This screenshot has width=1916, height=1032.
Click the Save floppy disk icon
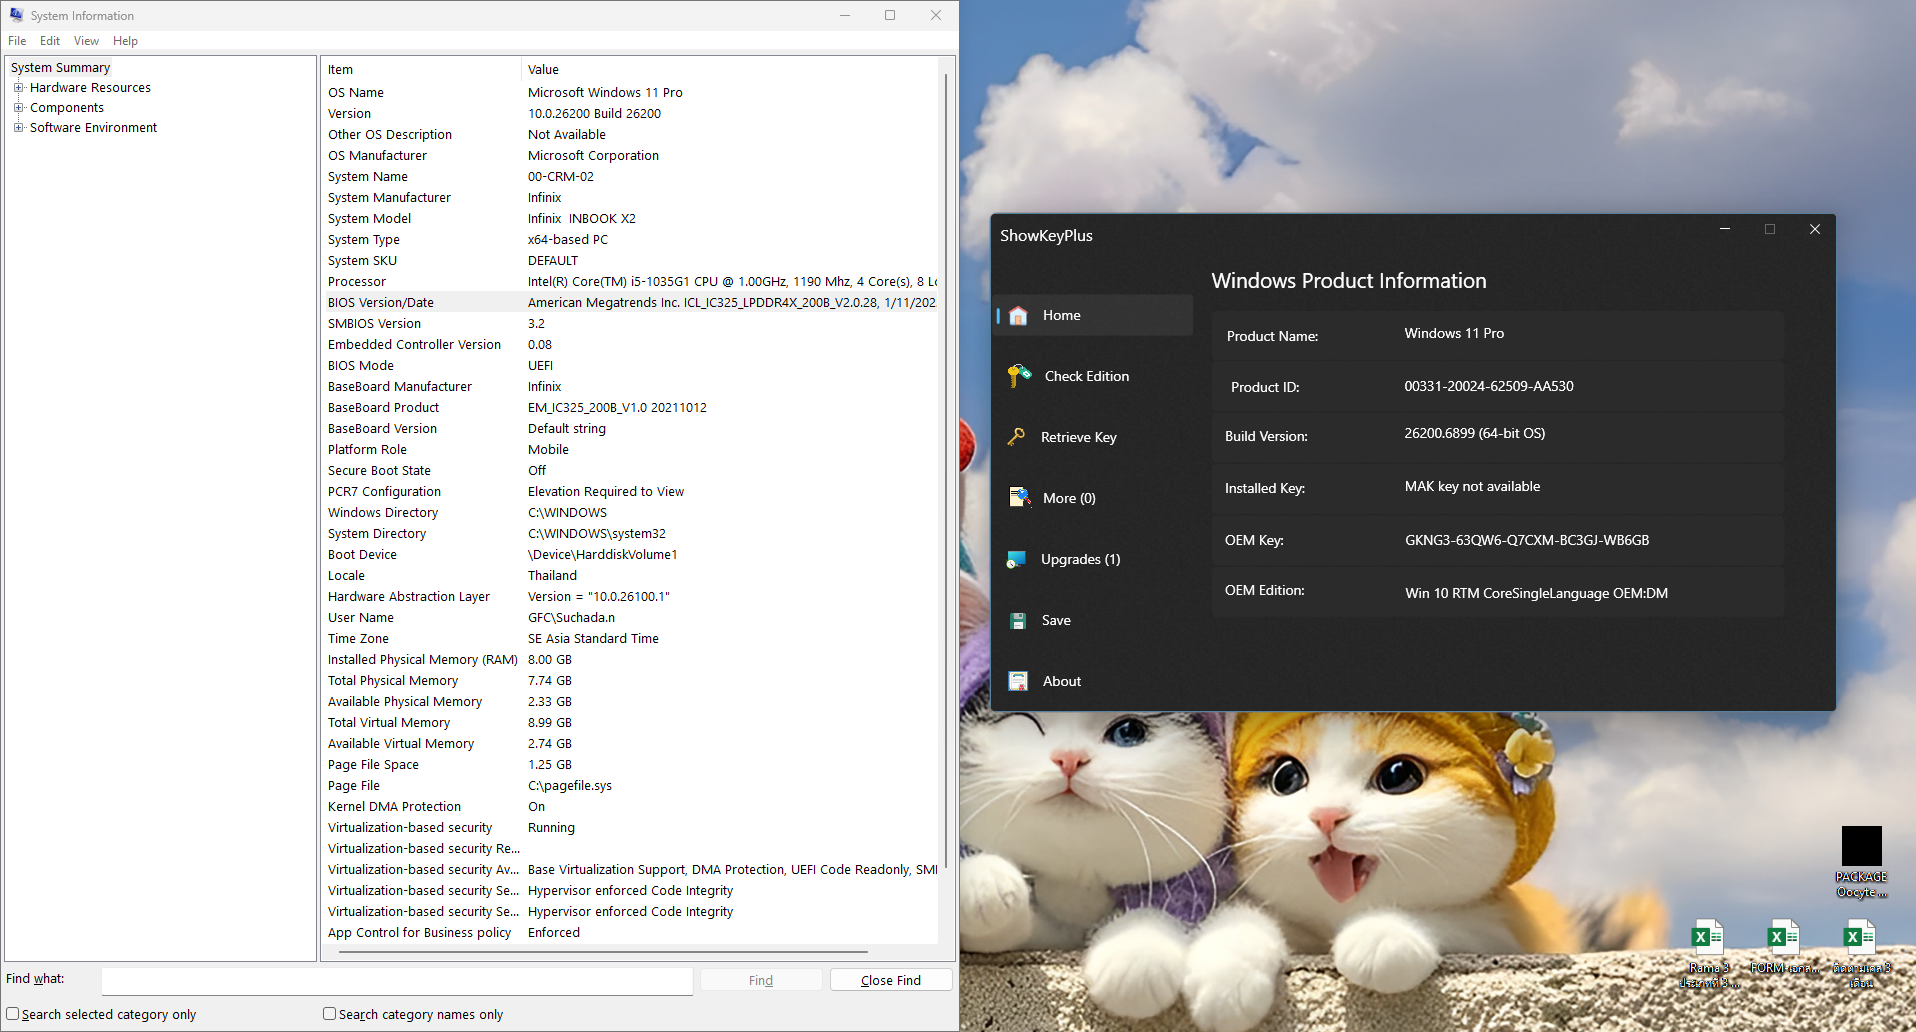click(1018, 621)
